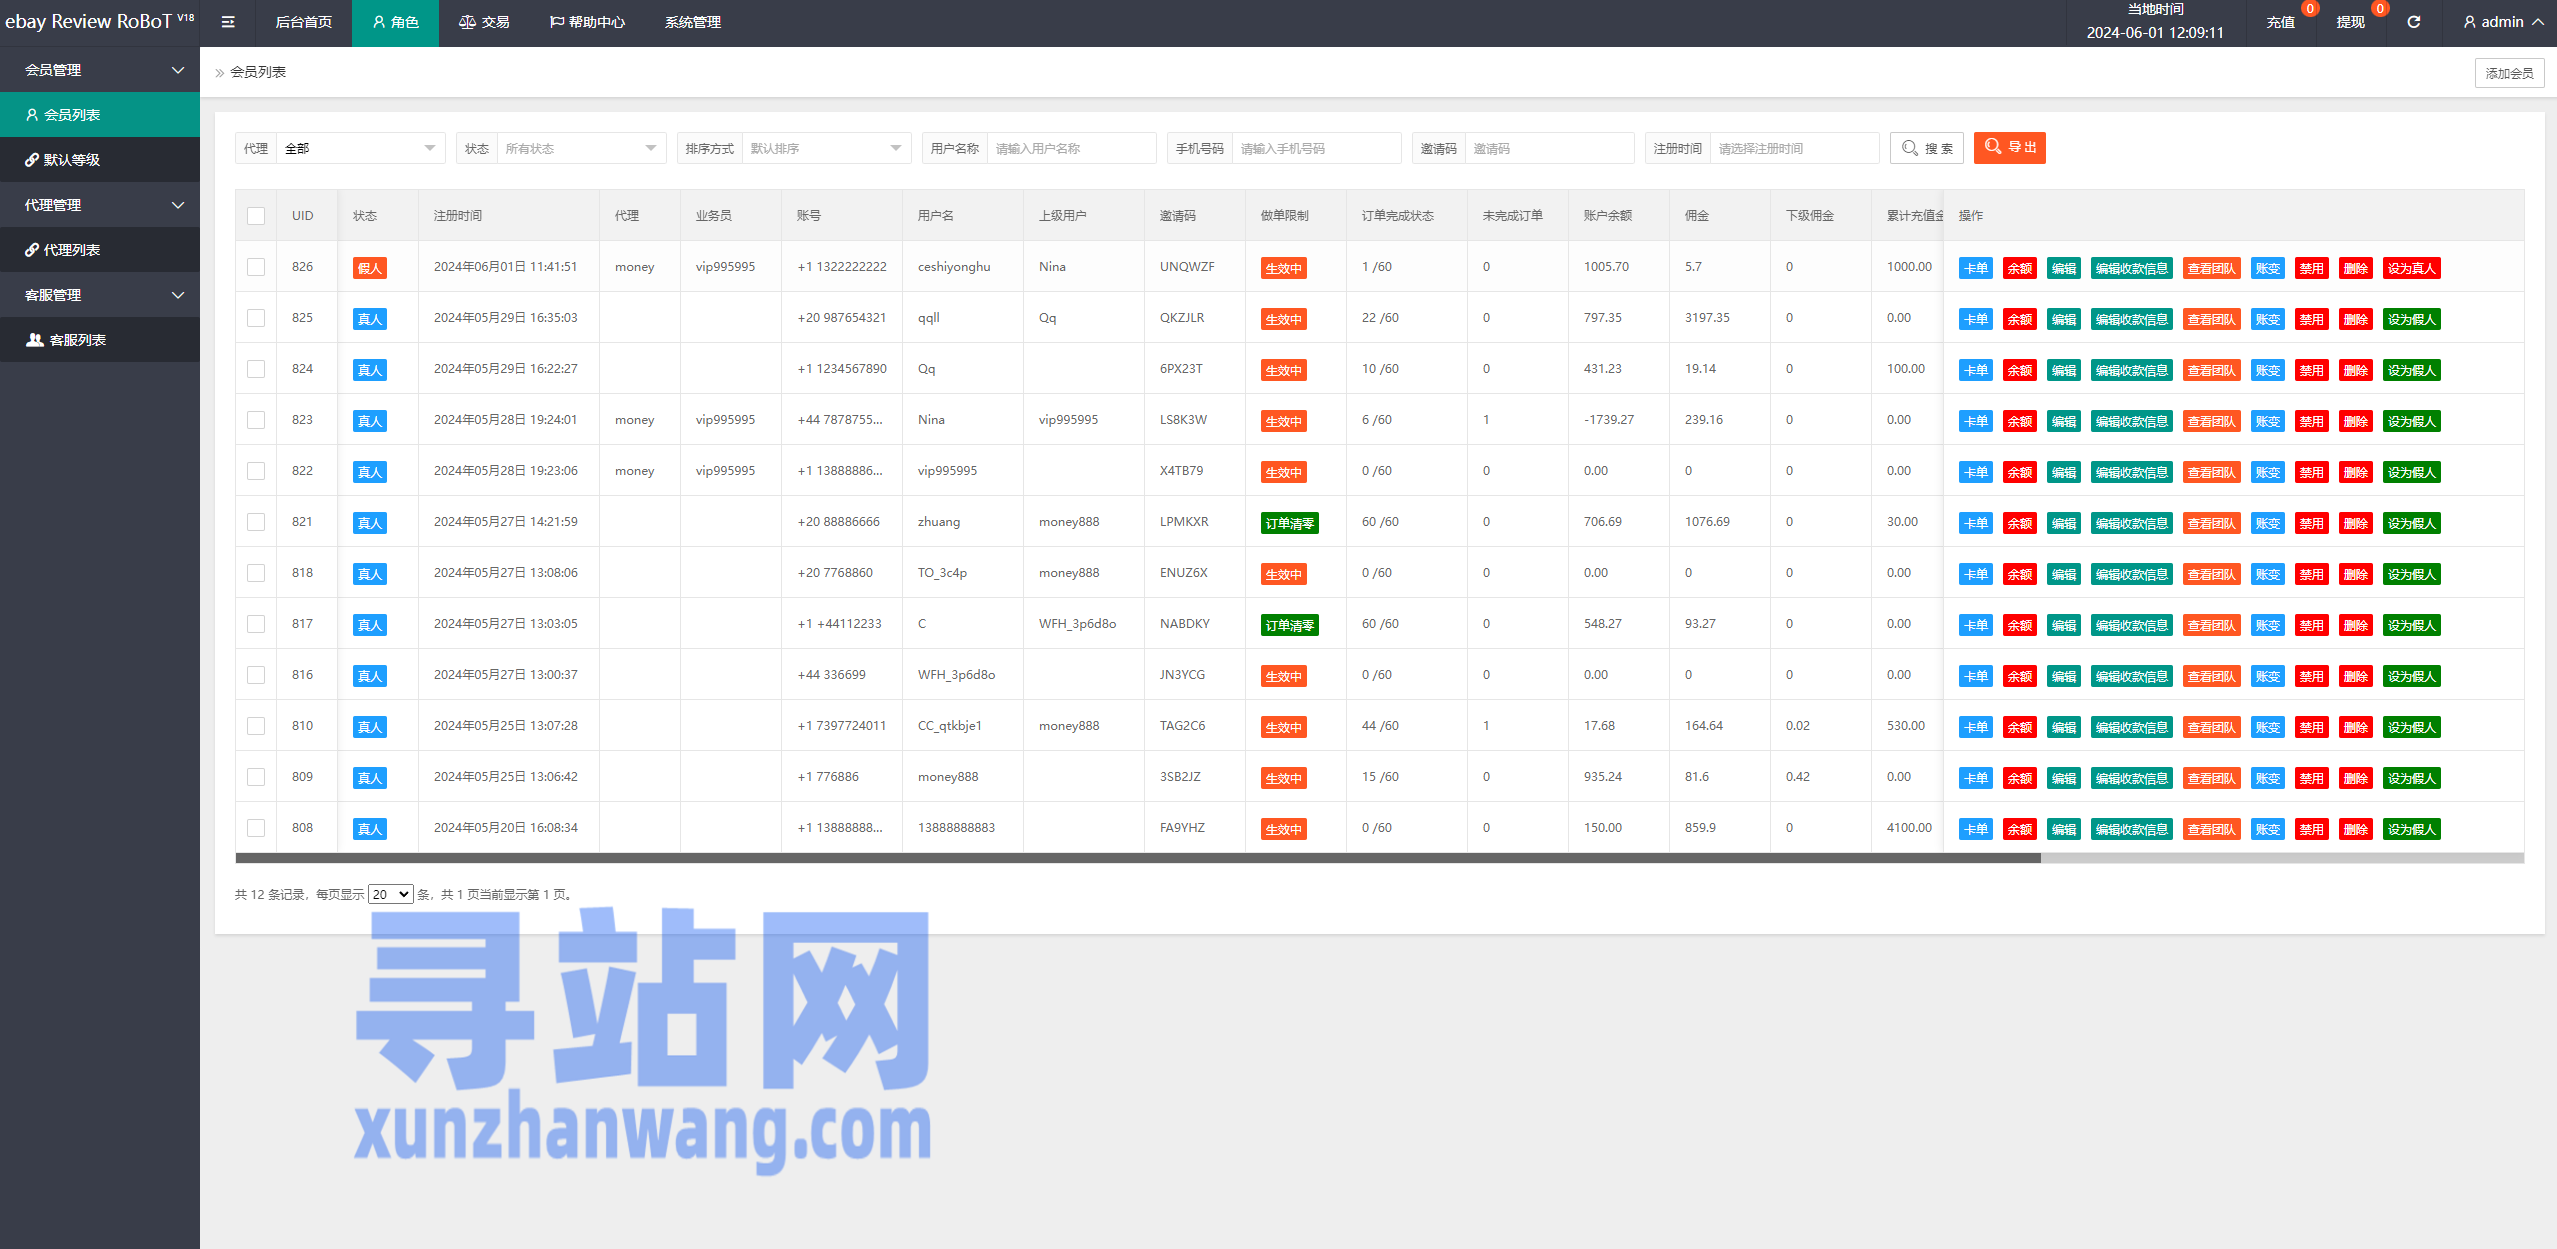Open the 系统管理 top menu
The width and height of the screenshot is (2557, 1249).
pos(693,22)
